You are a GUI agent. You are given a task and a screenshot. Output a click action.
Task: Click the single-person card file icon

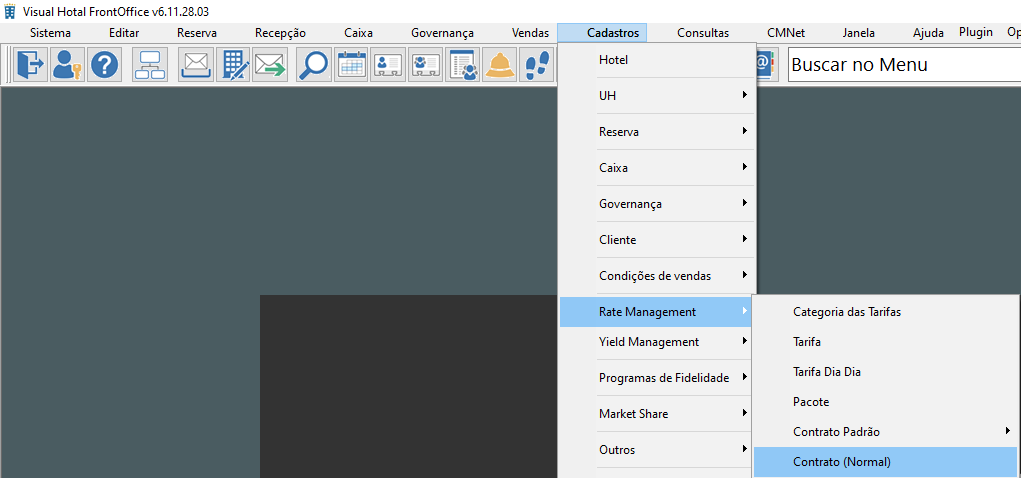point(388,64)
